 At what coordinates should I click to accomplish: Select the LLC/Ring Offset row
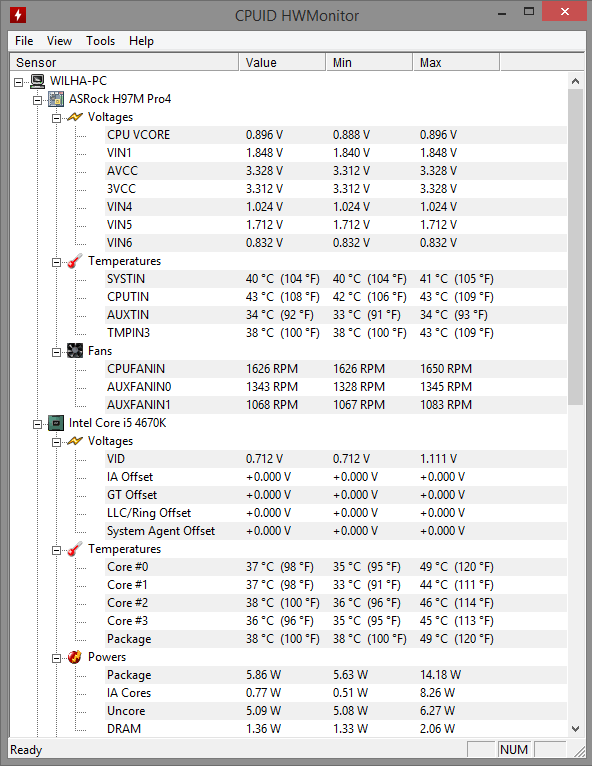click(336, 513)
